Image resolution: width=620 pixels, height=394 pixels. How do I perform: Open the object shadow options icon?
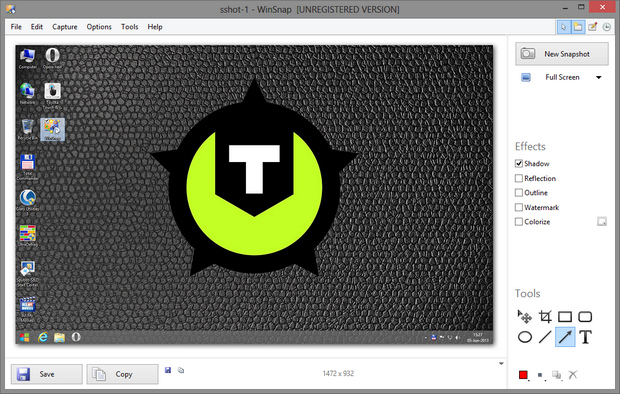(557, 375)
